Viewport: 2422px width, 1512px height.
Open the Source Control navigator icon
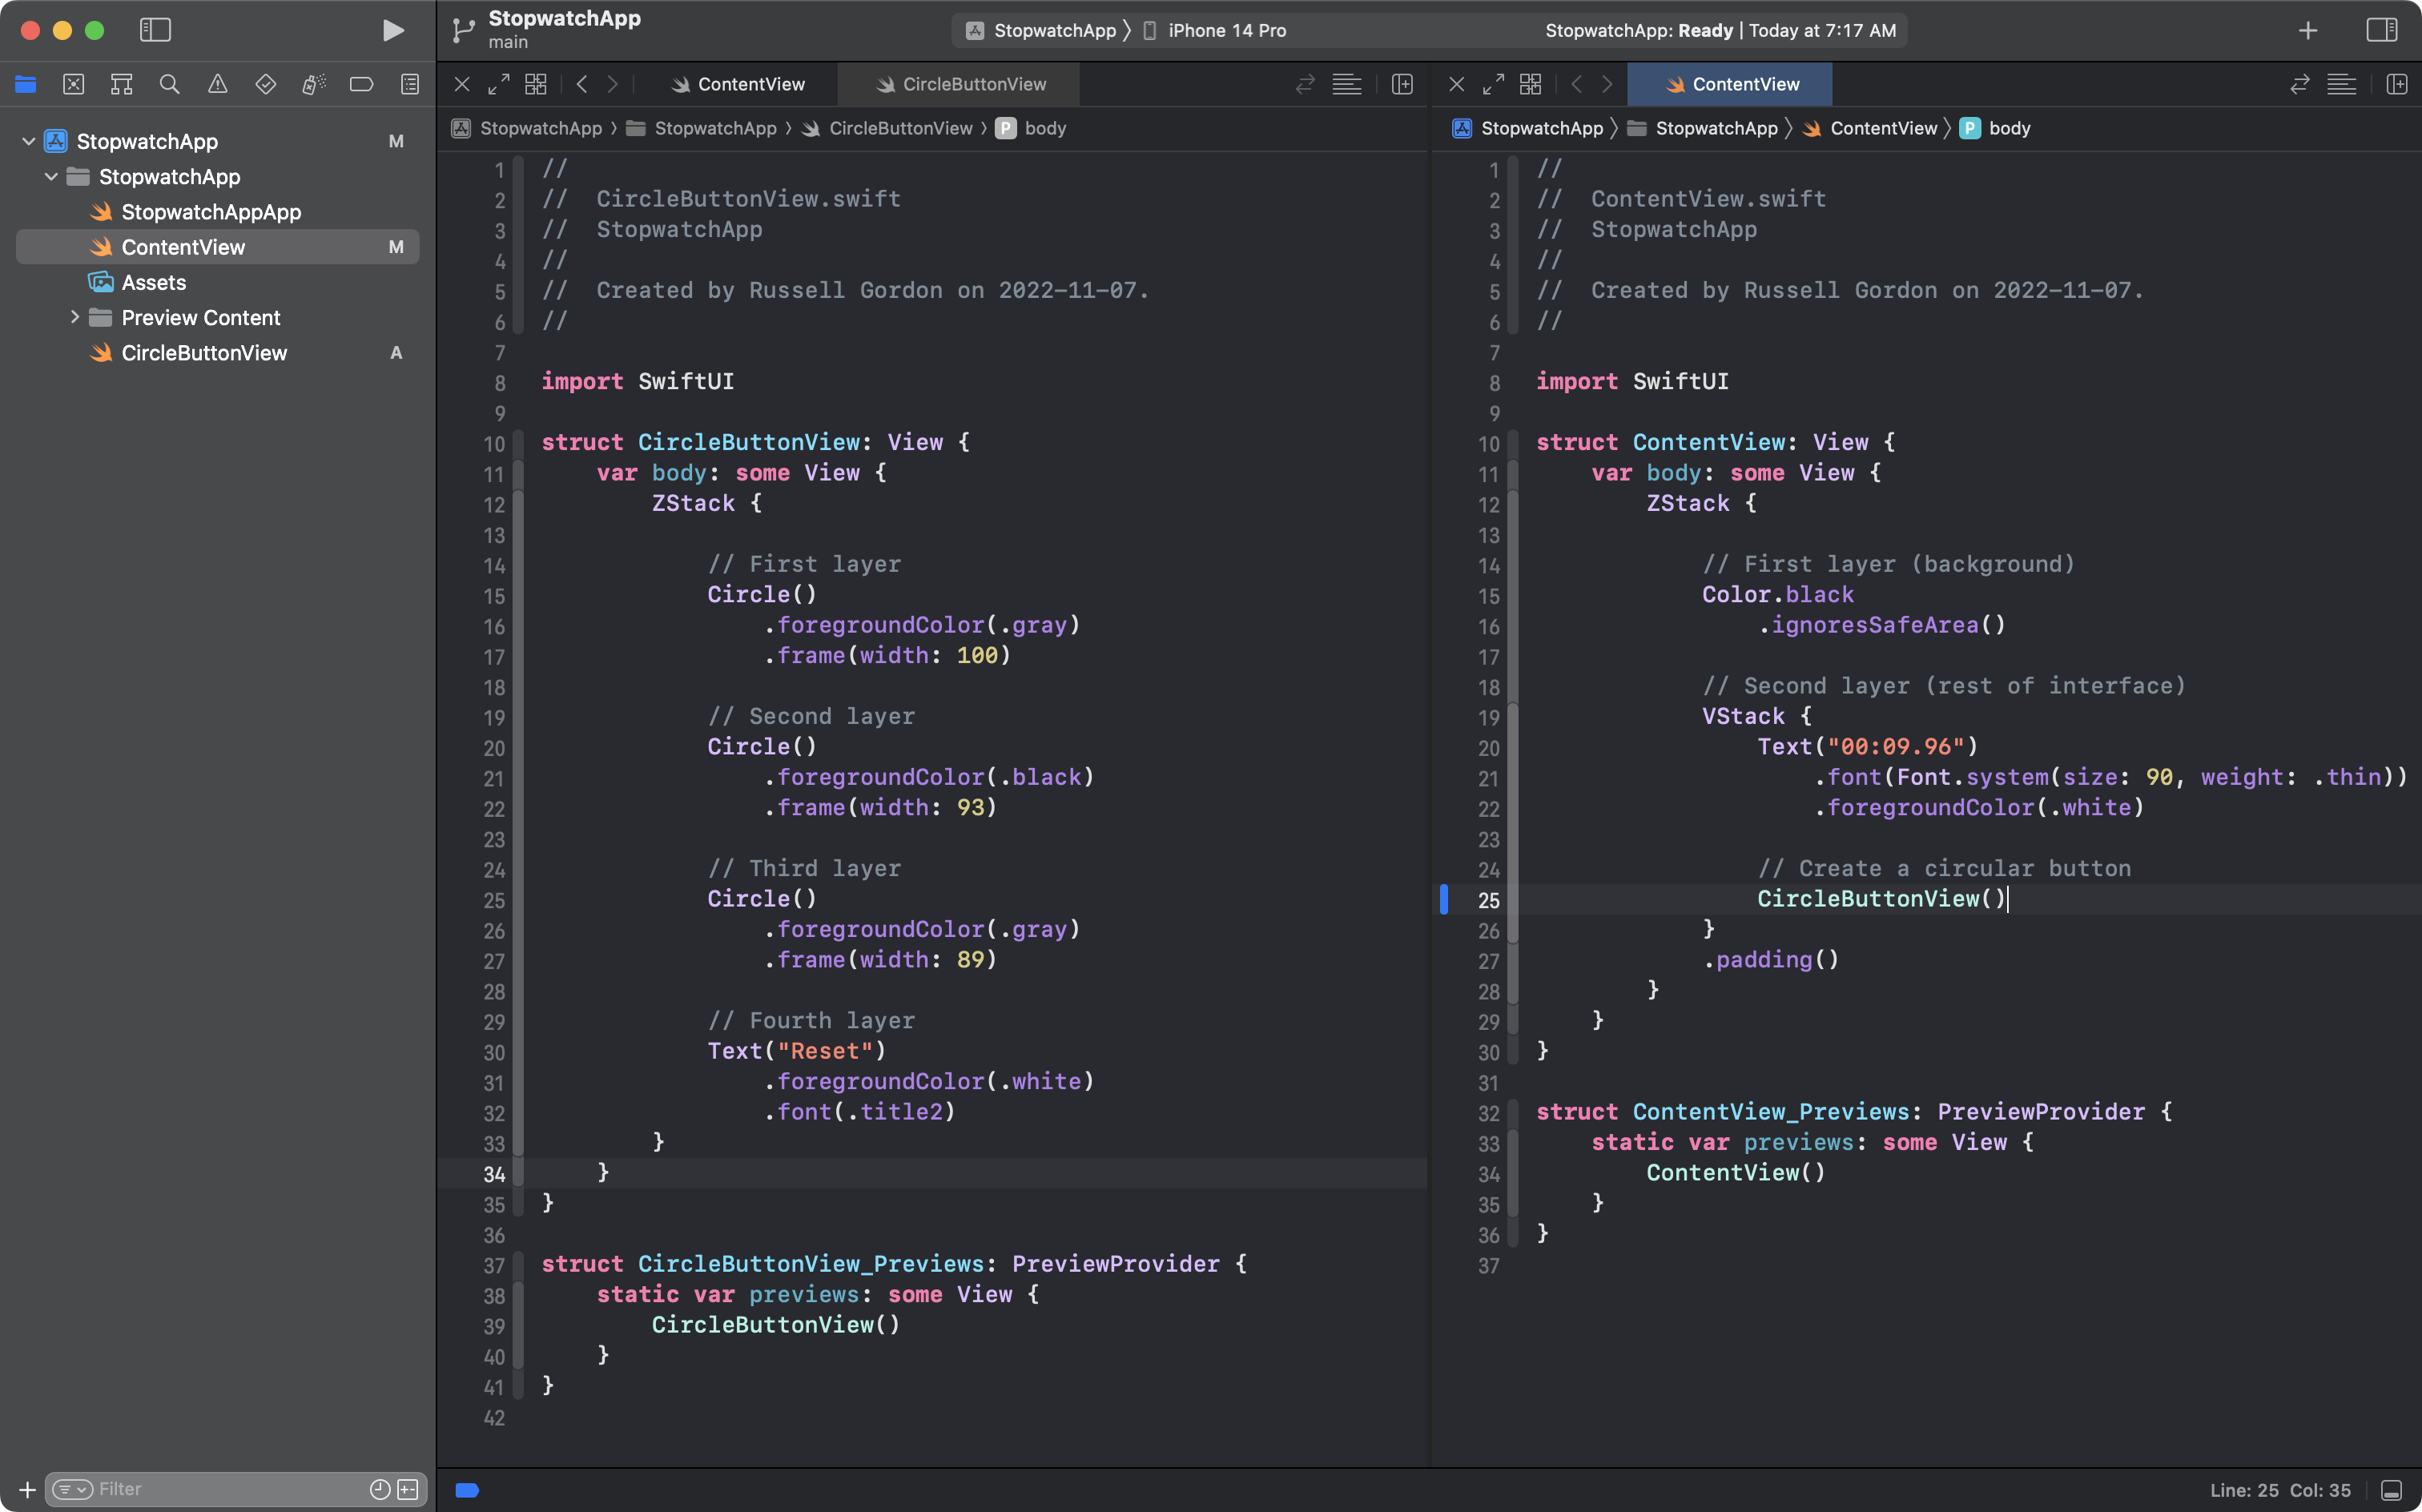click(x=73, y=84)
